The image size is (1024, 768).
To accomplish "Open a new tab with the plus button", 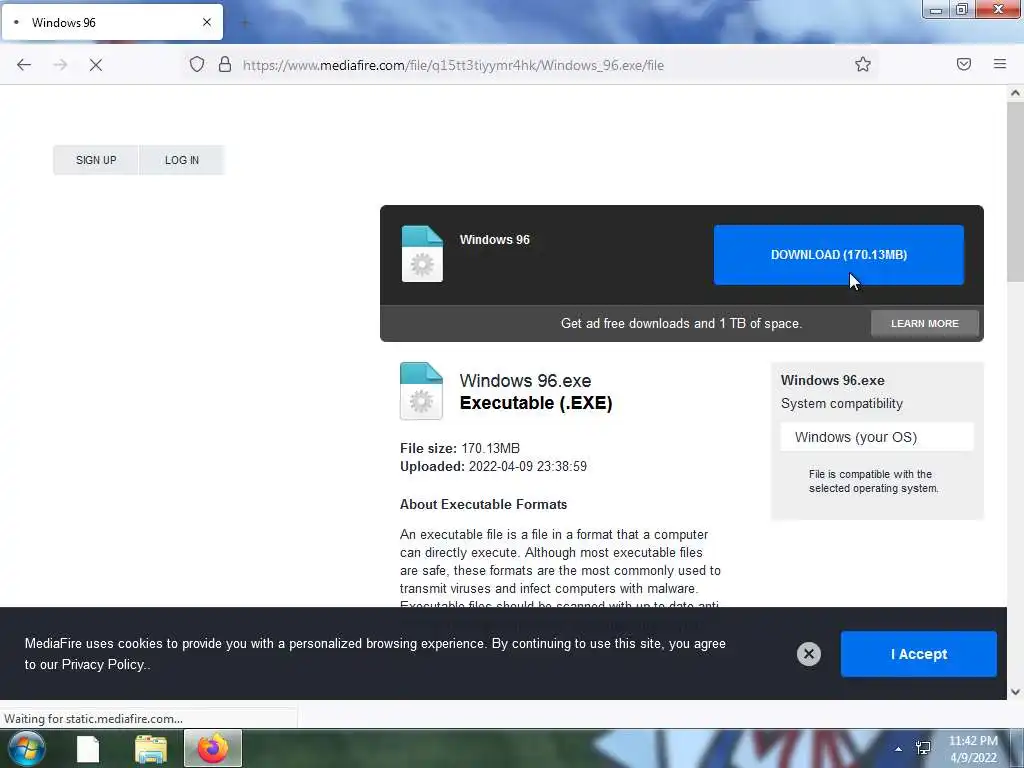I will click(246, 23).
